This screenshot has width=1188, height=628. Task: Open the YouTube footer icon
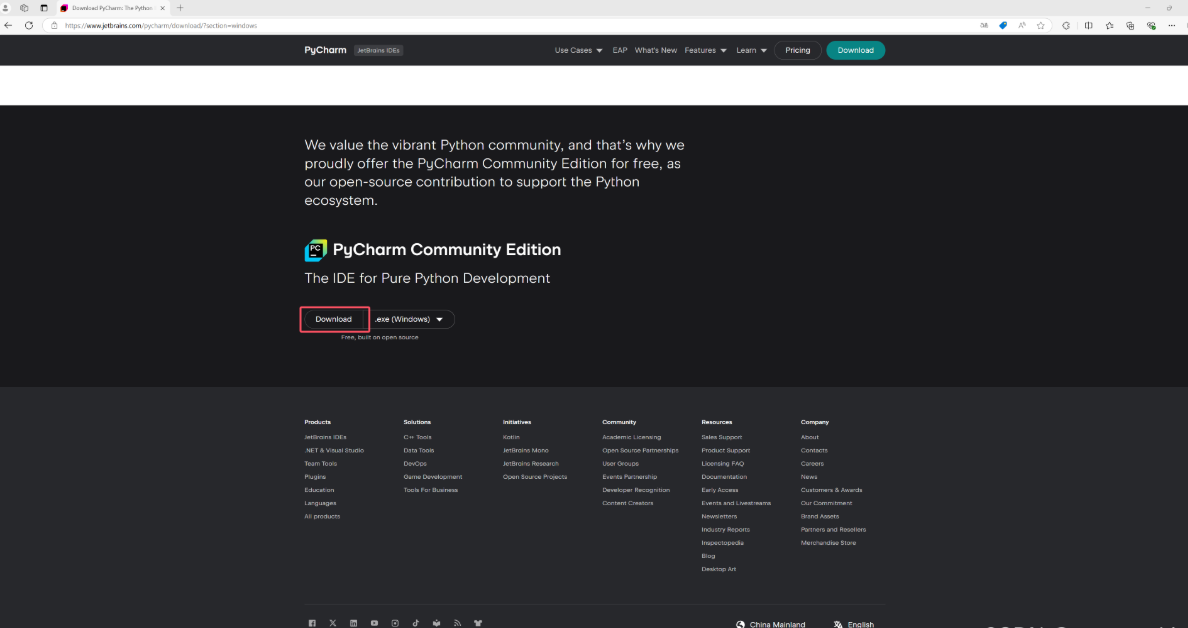(x=374, y=623)
